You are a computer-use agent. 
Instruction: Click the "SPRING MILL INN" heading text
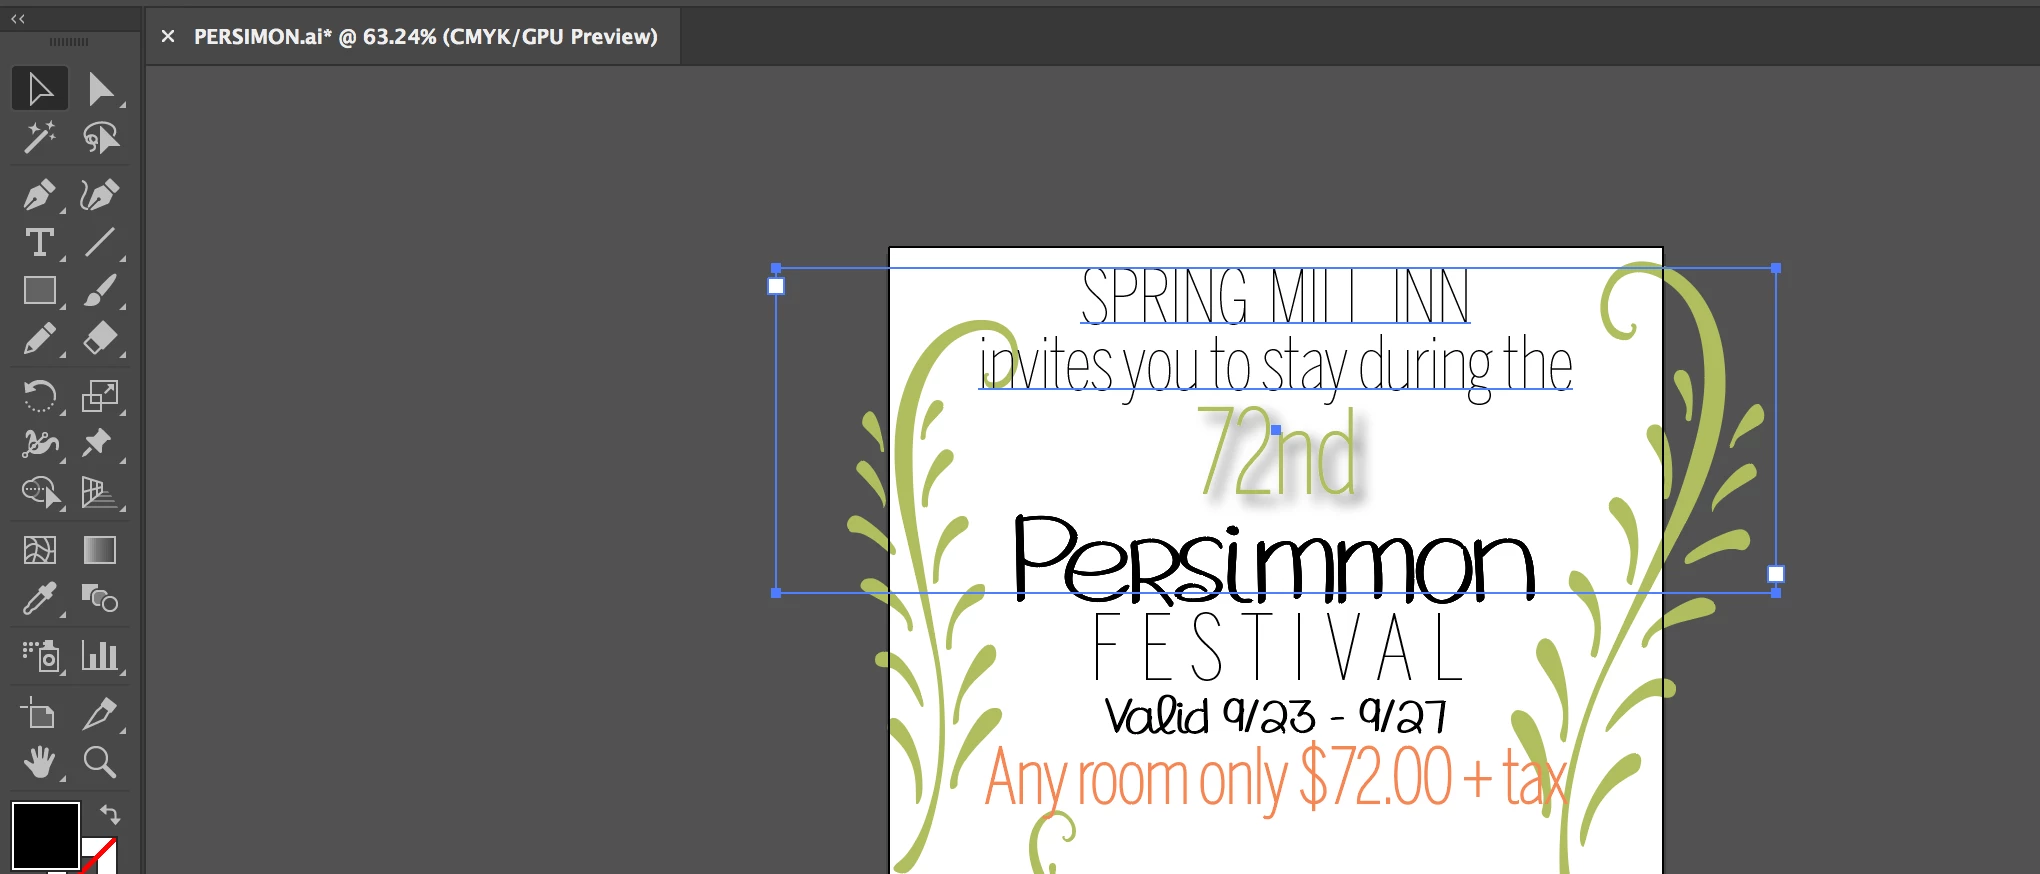click(x=1275, y=297)
